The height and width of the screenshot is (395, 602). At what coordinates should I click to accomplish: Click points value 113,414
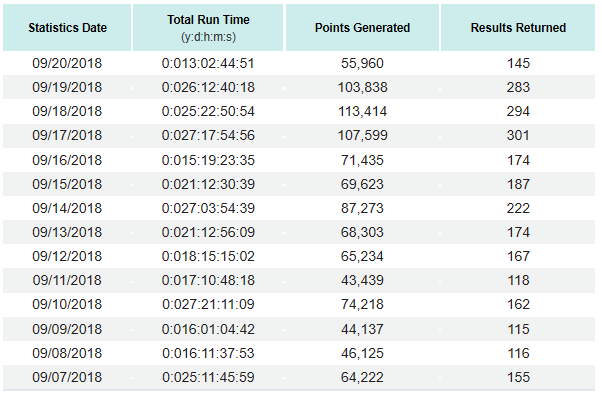[362, 111]
